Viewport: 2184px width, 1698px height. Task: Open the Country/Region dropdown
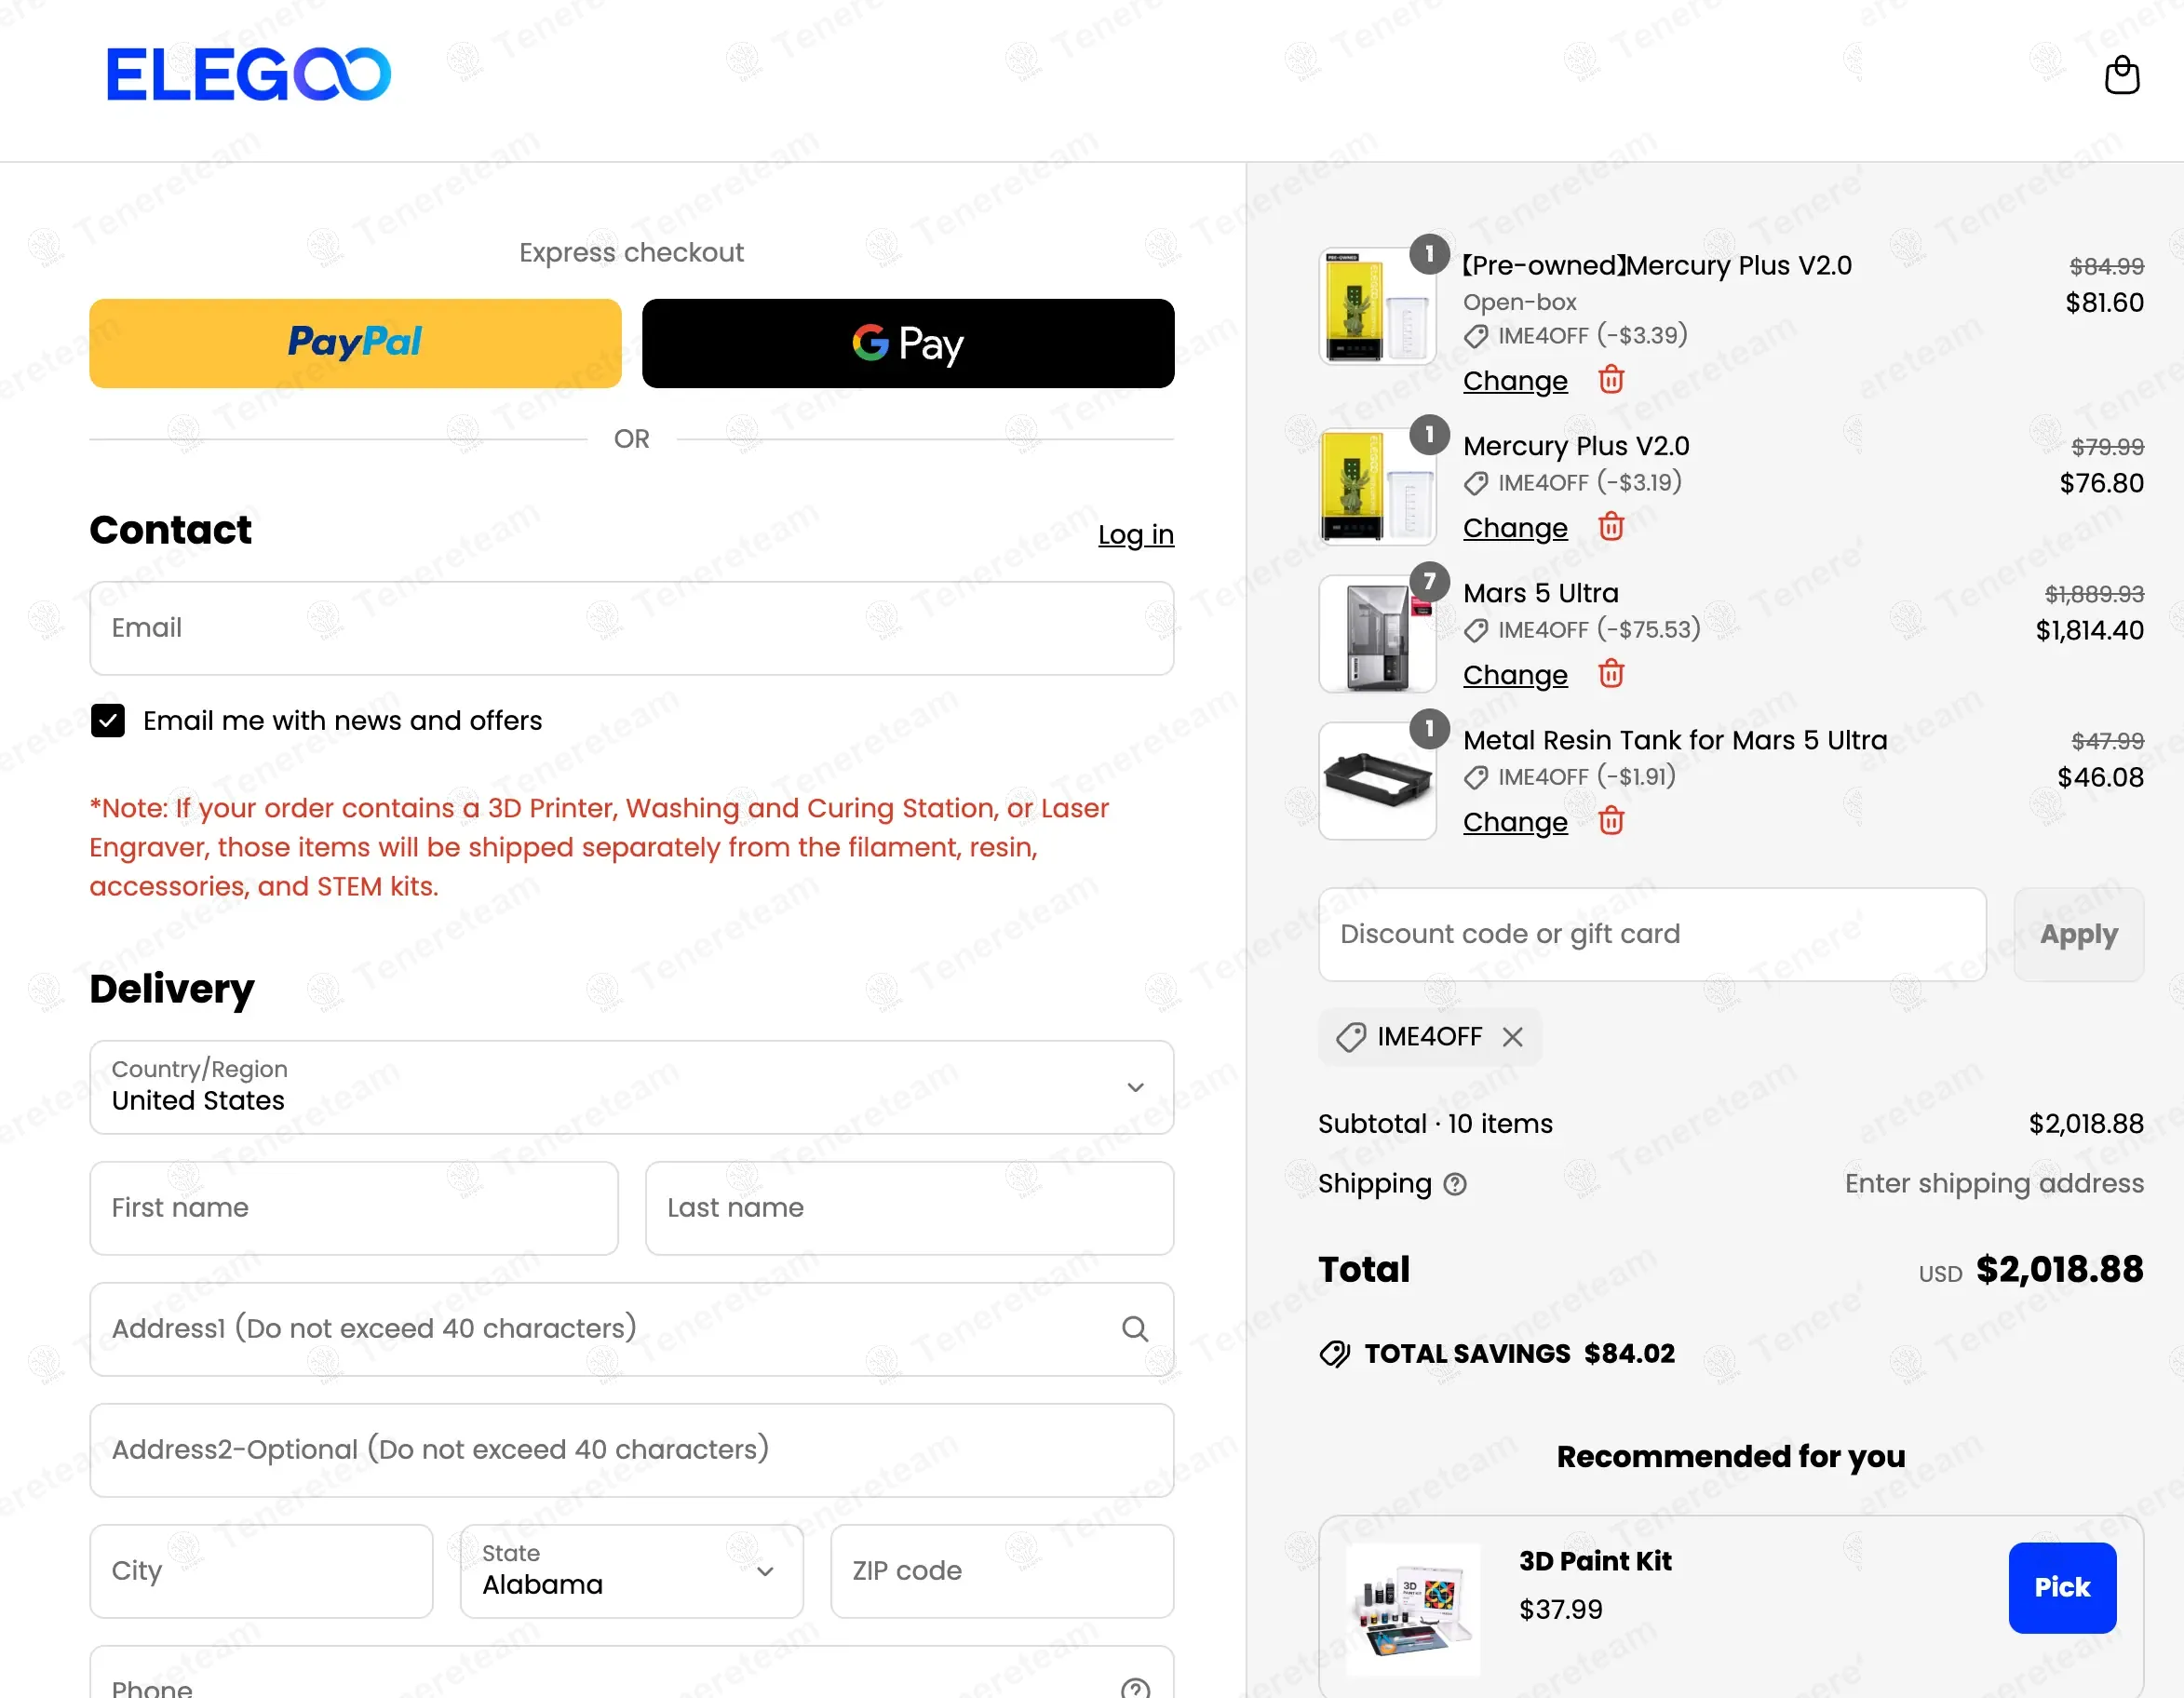[x=631, y=1087]
